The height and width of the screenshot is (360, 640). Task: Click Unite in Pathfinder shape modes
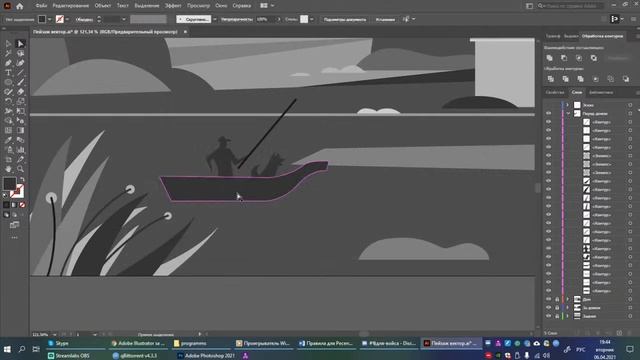[549, 58]
